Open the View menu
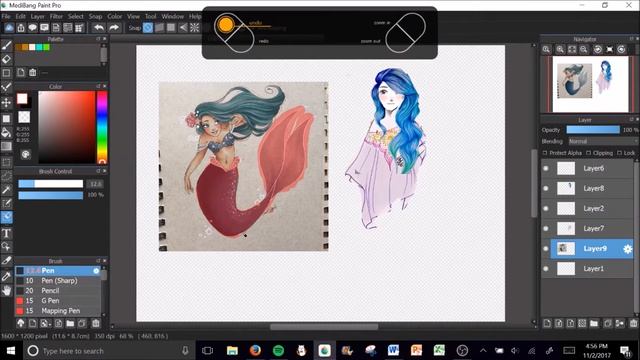 click(x=133, y=16)
